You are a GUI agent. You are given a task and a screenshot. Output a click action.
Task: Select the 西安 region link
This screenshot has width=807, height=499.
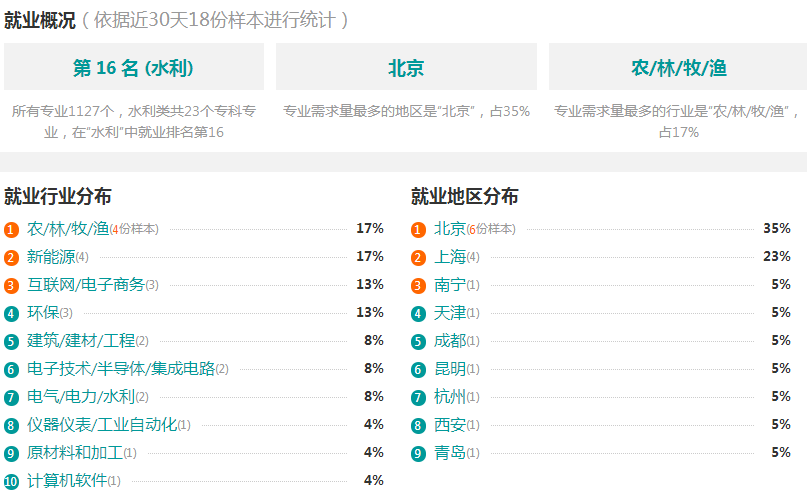[x=450, y=424]
